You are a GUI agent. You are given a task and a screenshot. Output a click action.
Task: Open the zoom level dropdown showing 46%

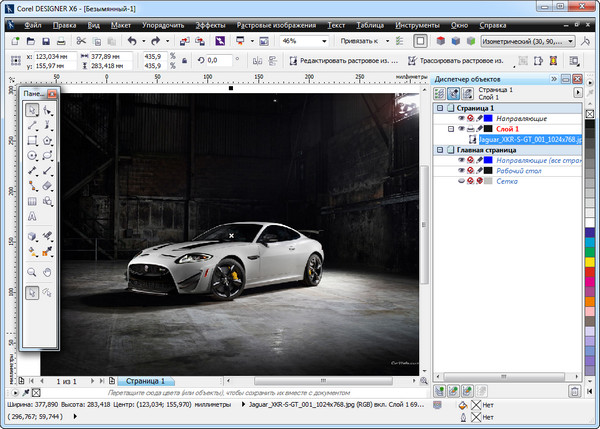(323, 41)
